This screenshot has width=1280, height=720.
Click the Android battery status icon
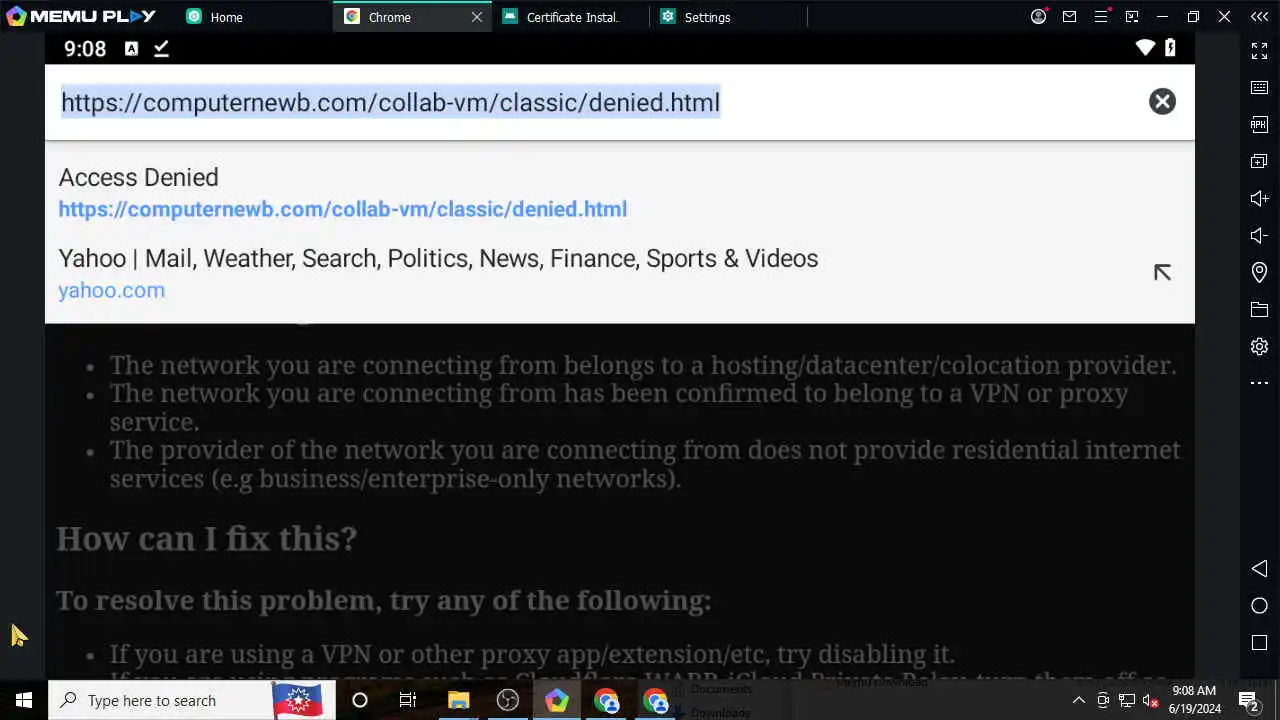[1170, 48]
